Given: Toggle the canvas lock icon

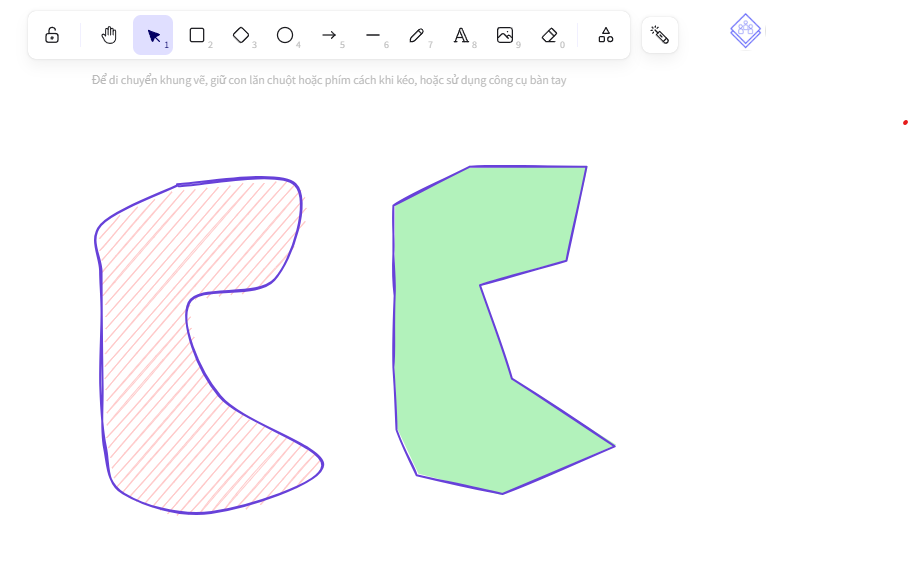Looking at the screenshot, I should coord(52,35).
